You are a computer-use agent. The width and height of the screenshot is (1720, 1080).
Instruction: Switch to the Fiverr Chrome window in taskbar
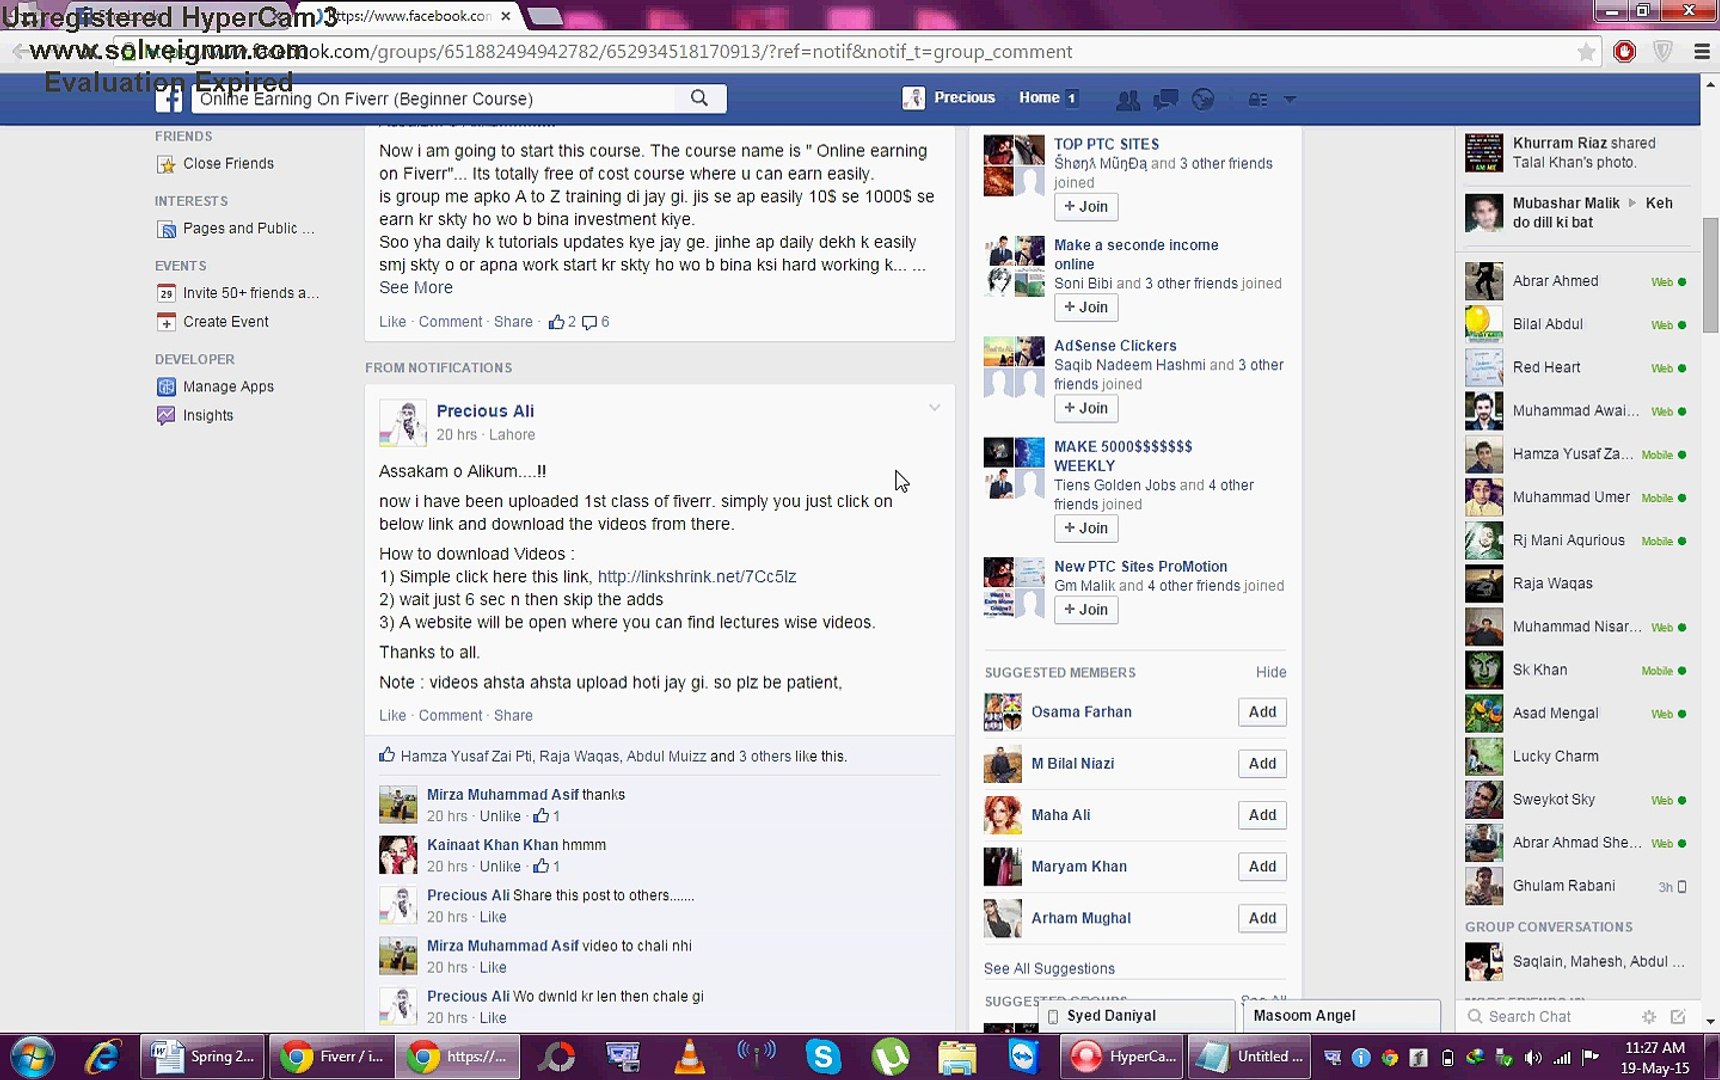coord(331,1057)
